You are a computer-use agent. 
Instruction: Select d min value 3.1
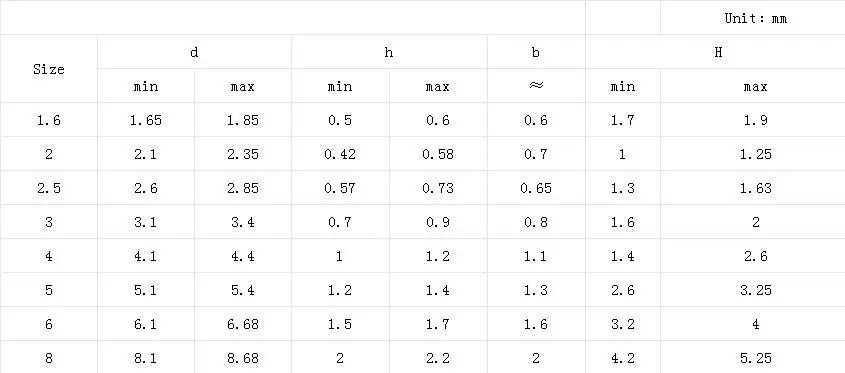tap(146, 222)
